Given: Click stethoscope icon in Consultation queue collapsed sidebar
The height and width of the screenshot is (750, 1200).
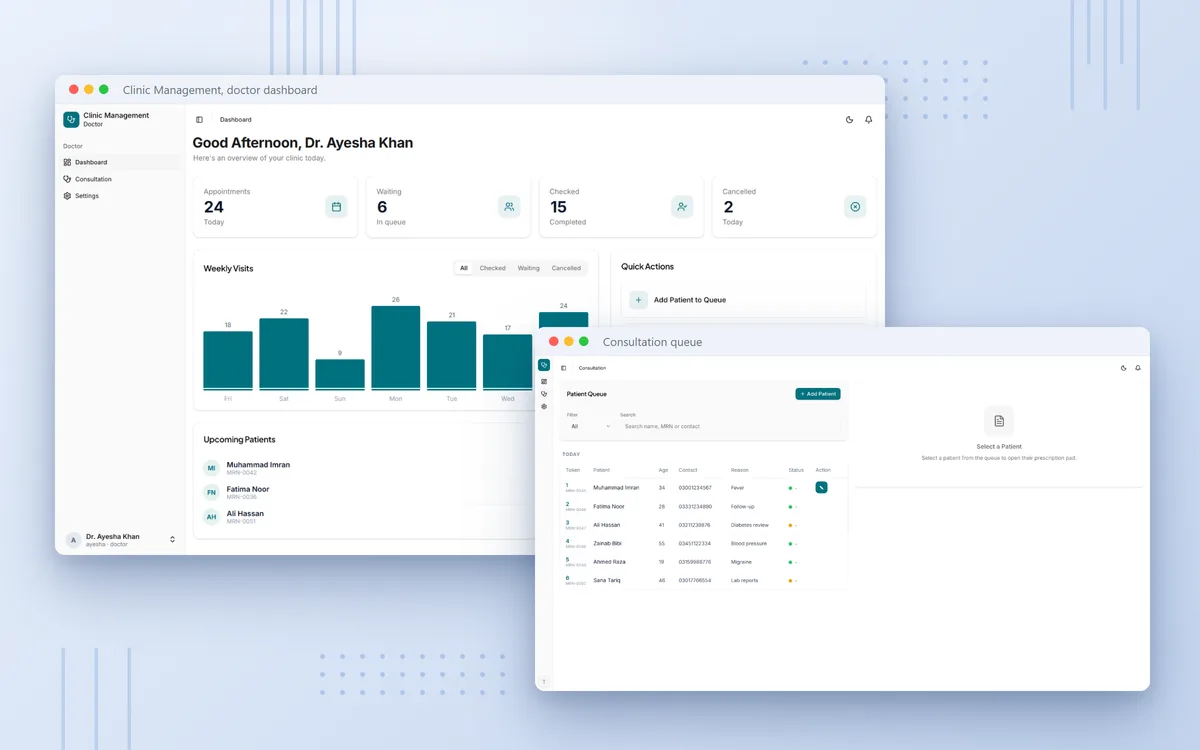Looking at the screenshot, I should point(544,394).
